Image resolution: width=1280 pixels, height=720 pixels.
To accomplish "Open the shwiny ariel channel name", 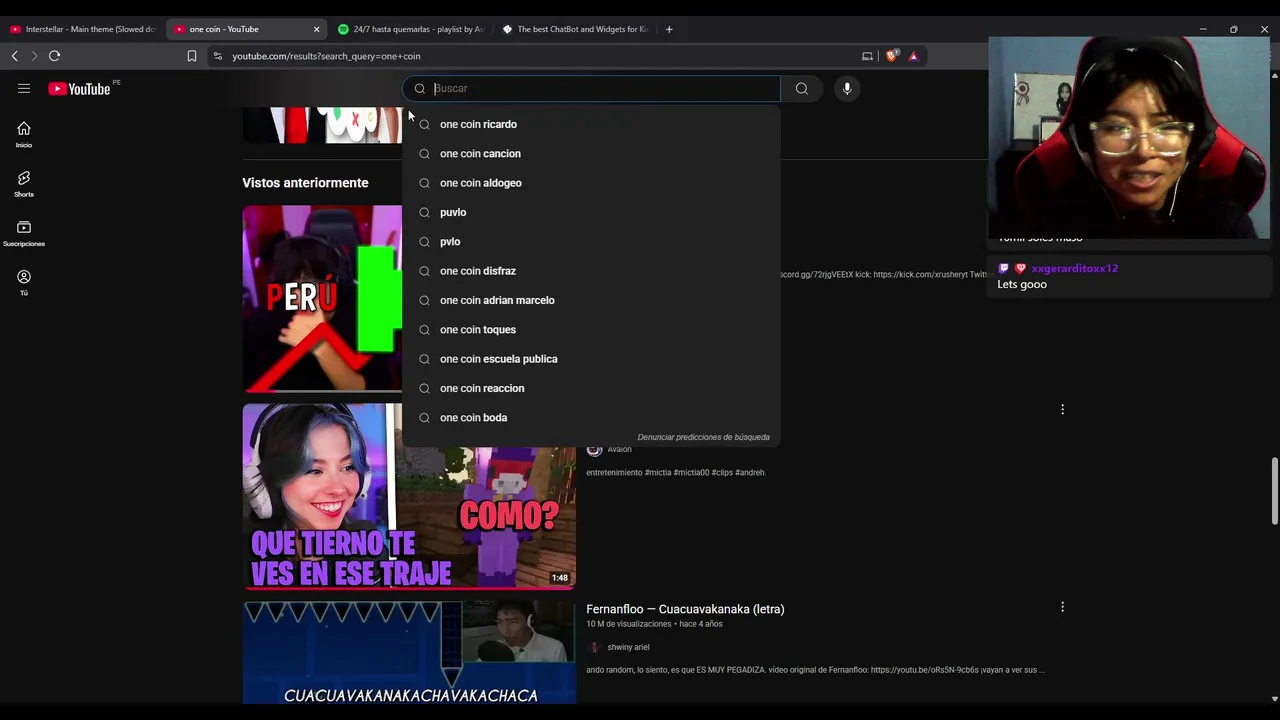I will pyautogui.click(x=628, y=647).
